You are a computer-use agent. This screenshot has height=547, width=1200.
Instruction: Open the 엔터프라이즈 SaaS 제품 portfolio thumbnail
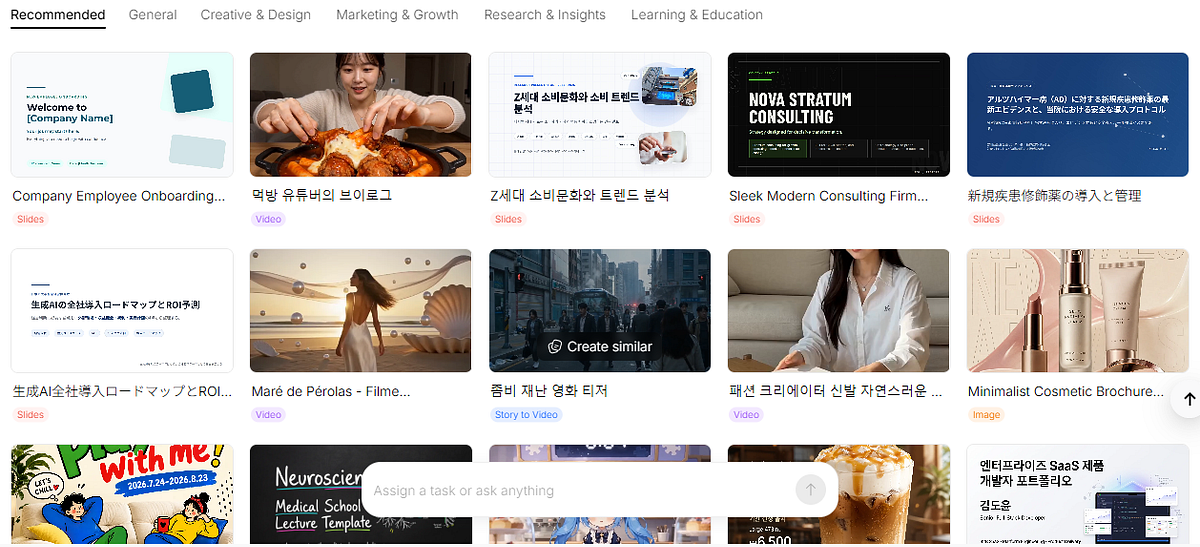[x=1078, y=495]
